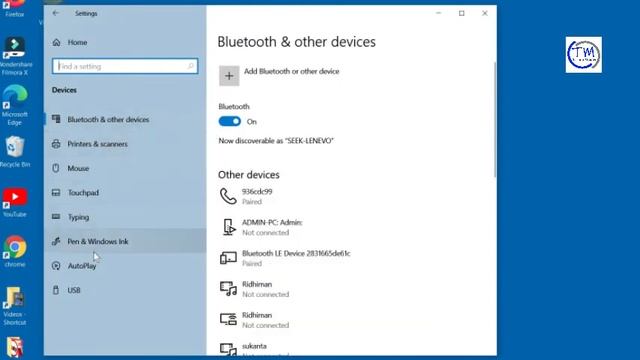640x360 pixels.
Task: Click the pen icon in sidebar
Action: point(56,241)
